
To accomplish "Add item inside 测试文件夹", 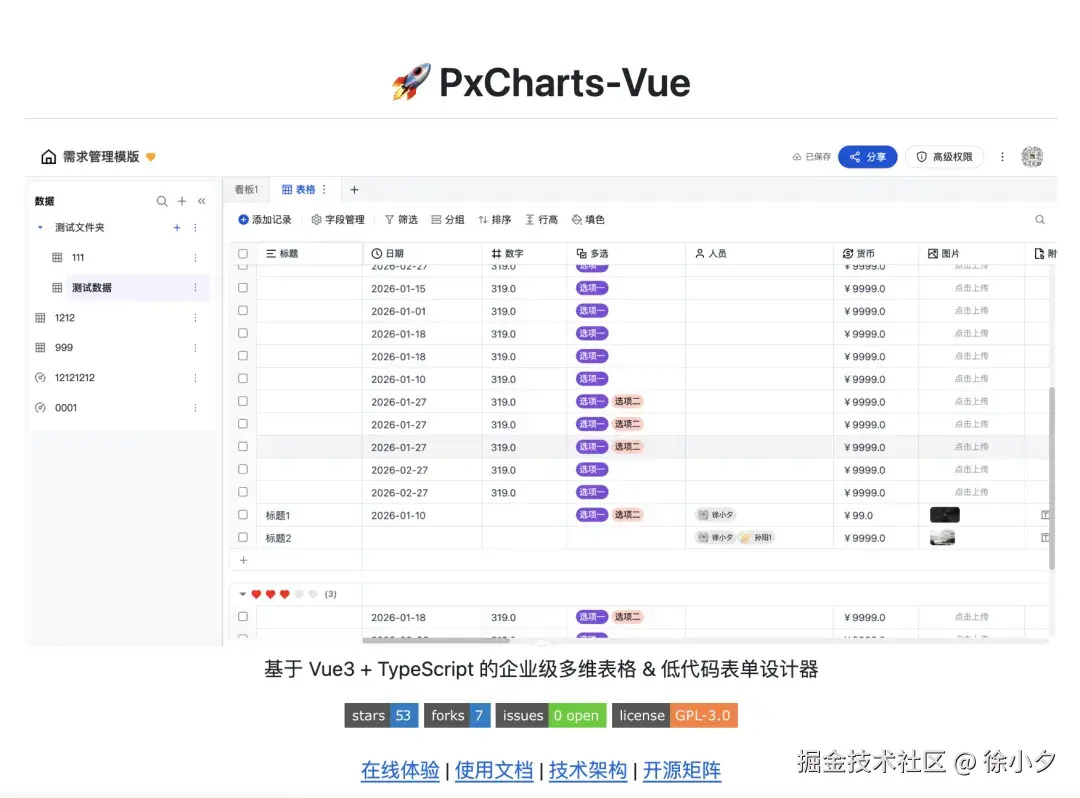I will point(177,227).
